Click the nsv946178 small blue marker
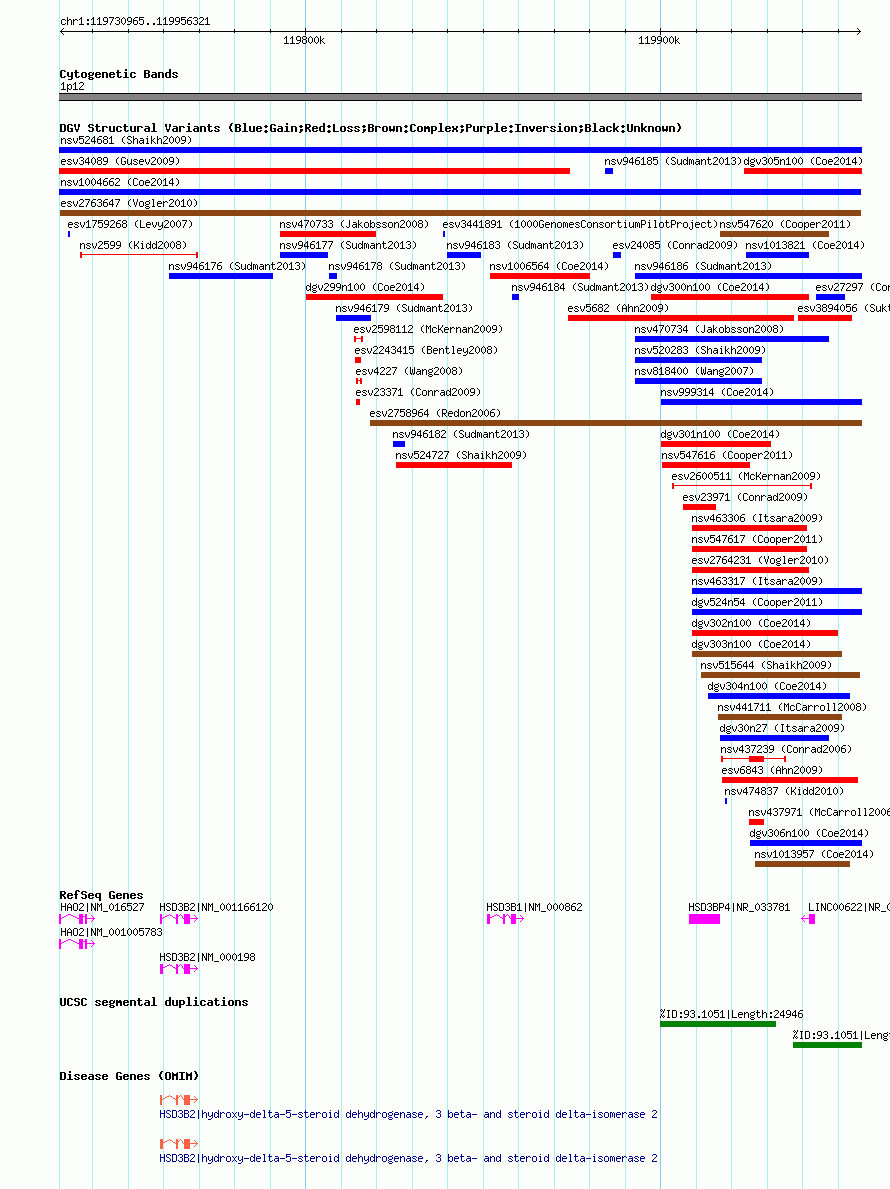Image resolution: width=890 pixels, height=1189 pixels. (x=333, y=276)
